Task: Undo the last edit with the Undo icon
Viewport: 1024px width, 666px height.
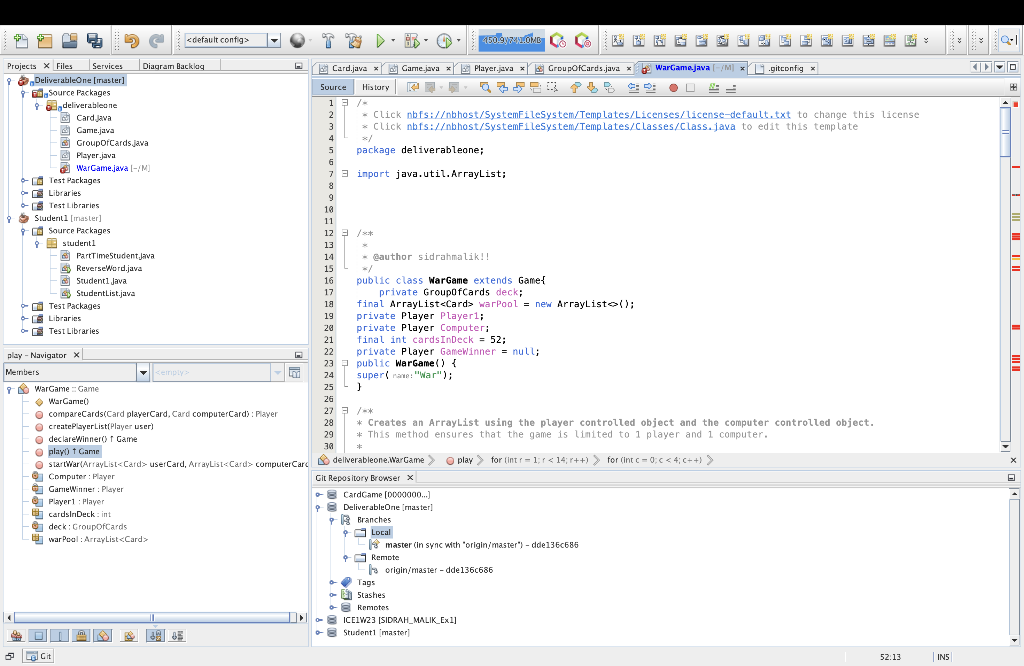Action: pos(131,41)
